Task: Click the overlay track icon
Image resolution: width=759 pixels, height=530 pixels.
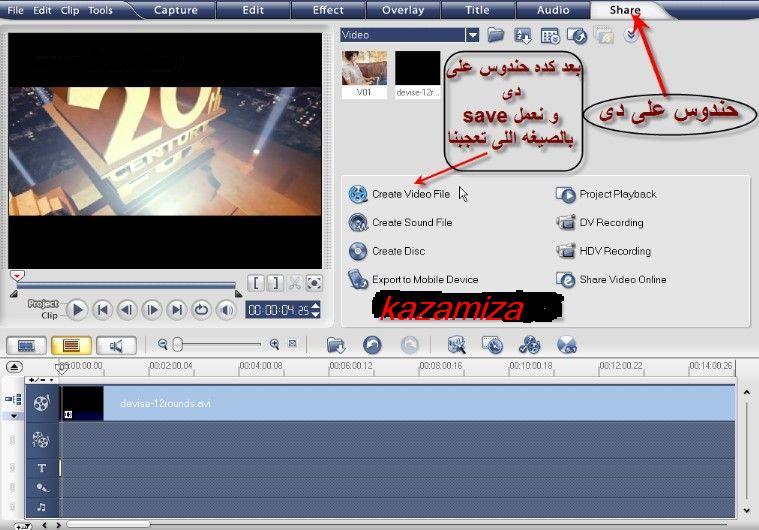Action: [x=41, y=439]
